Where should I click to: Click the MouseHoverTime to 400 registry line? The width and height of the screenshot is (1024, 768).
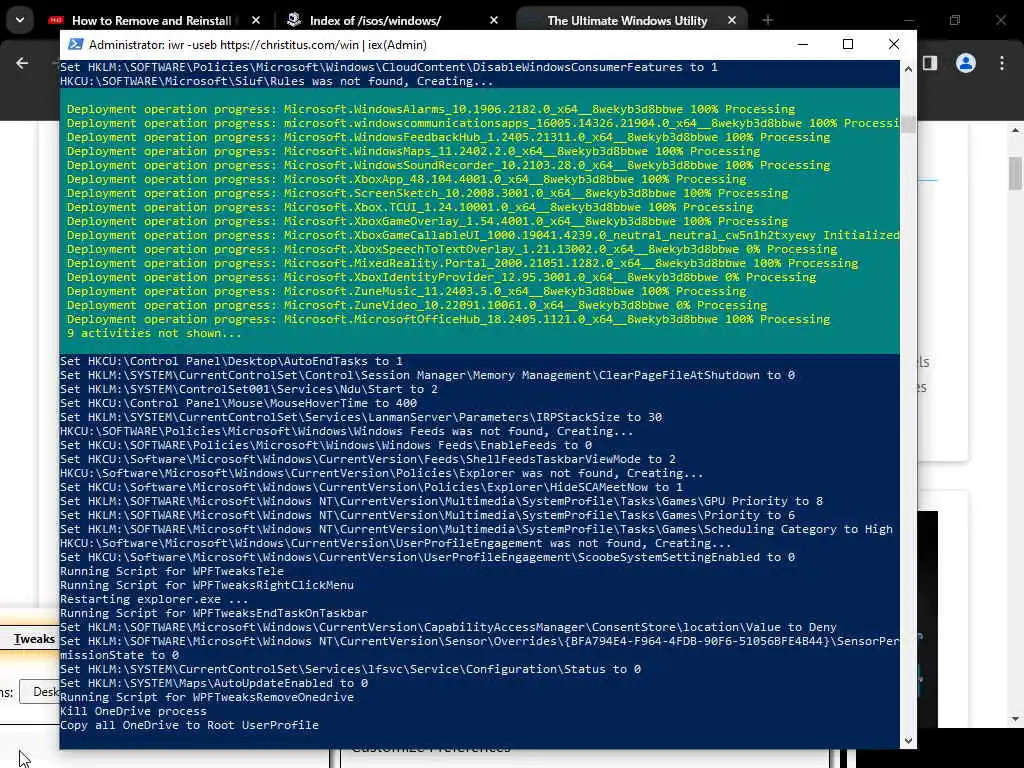tap(238, 403)
